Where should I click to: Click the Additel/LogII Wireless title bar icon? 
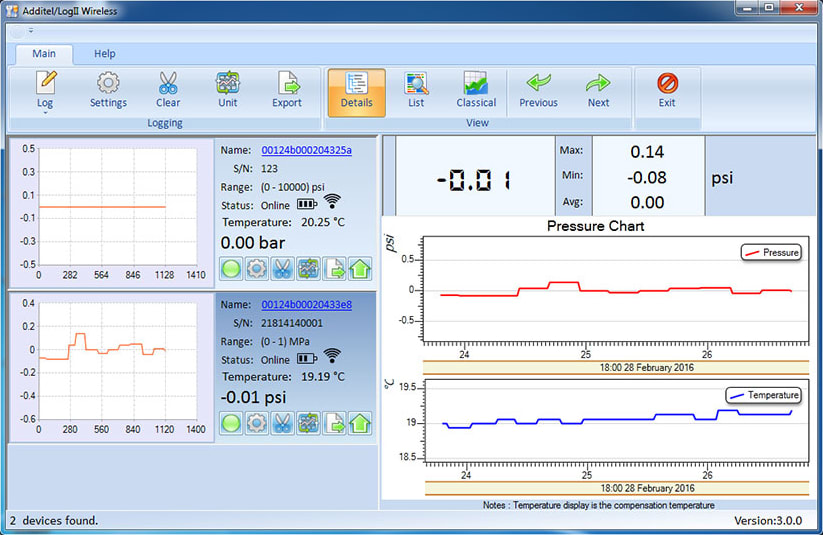tap(12, 11)
